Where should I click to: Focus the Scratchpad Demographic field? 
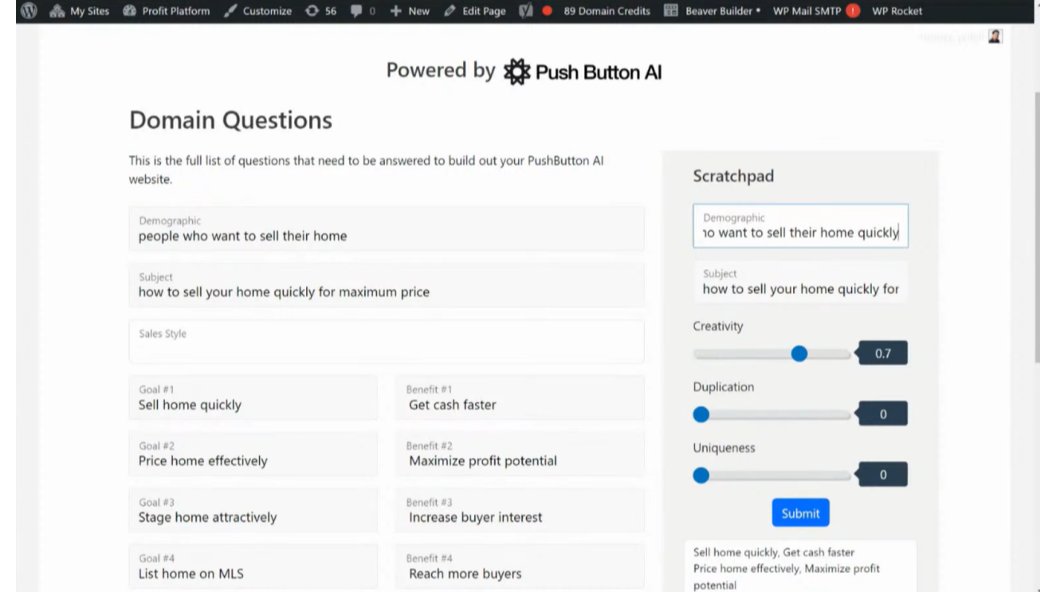click(800, 226)
